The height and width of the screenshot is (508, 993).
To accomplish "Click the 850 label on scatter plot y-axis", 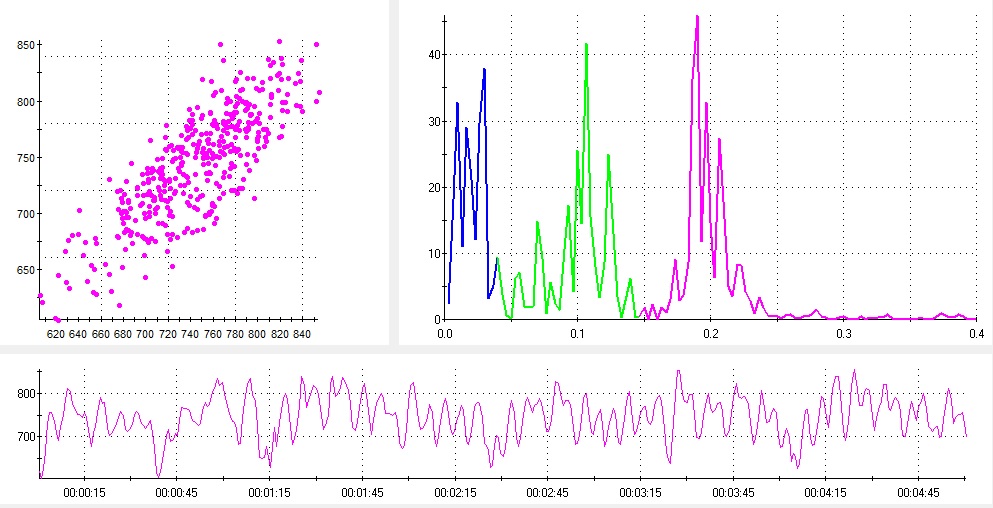I will tap(24, 45).
